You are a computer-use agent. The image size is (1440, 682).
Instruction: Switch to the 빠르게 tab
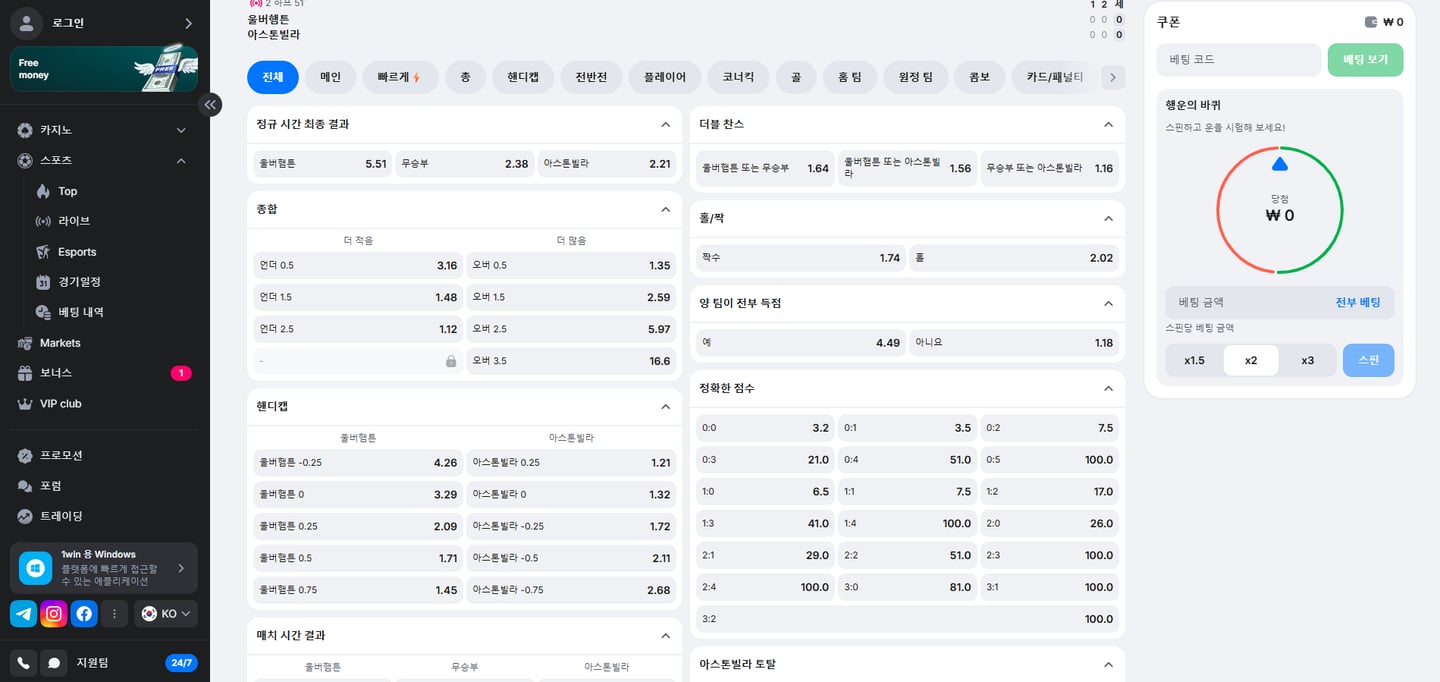point(400,77)
